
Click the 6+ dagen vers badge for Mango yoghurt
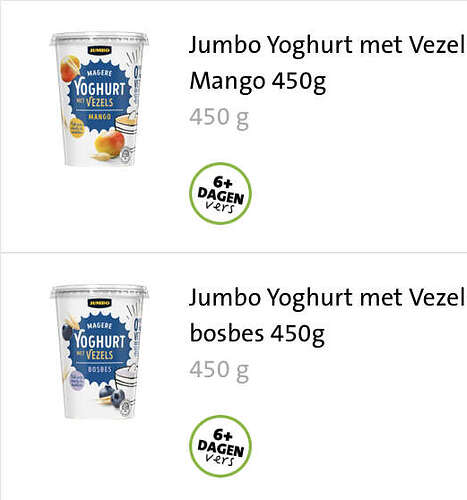click(x=220, y=193)
